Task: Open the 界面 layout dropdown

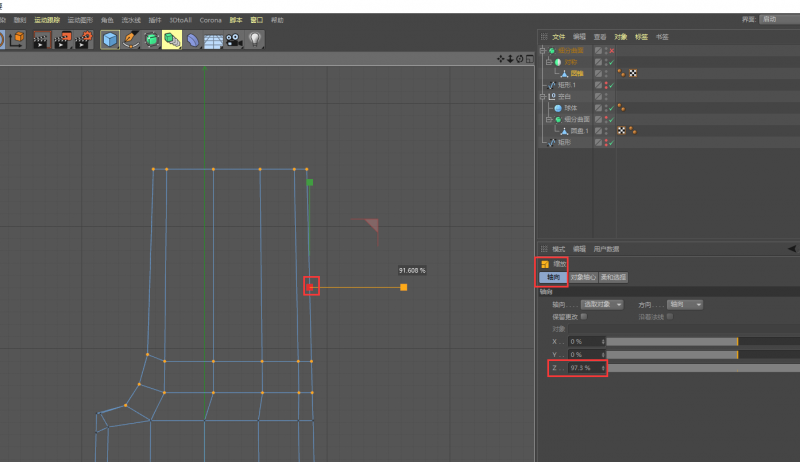Action: pyautogui.click(x=779, y=19)
